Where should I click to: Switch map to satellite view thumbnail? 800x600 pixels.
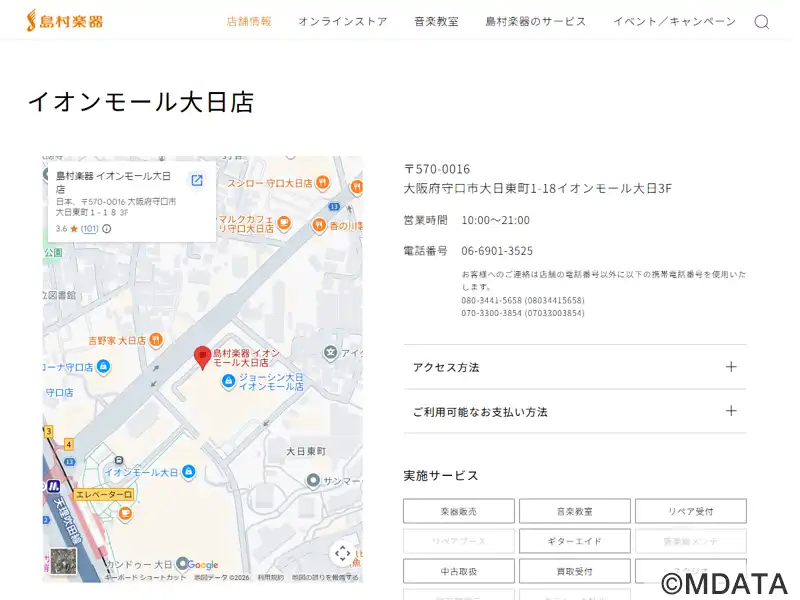click(63, 562)
